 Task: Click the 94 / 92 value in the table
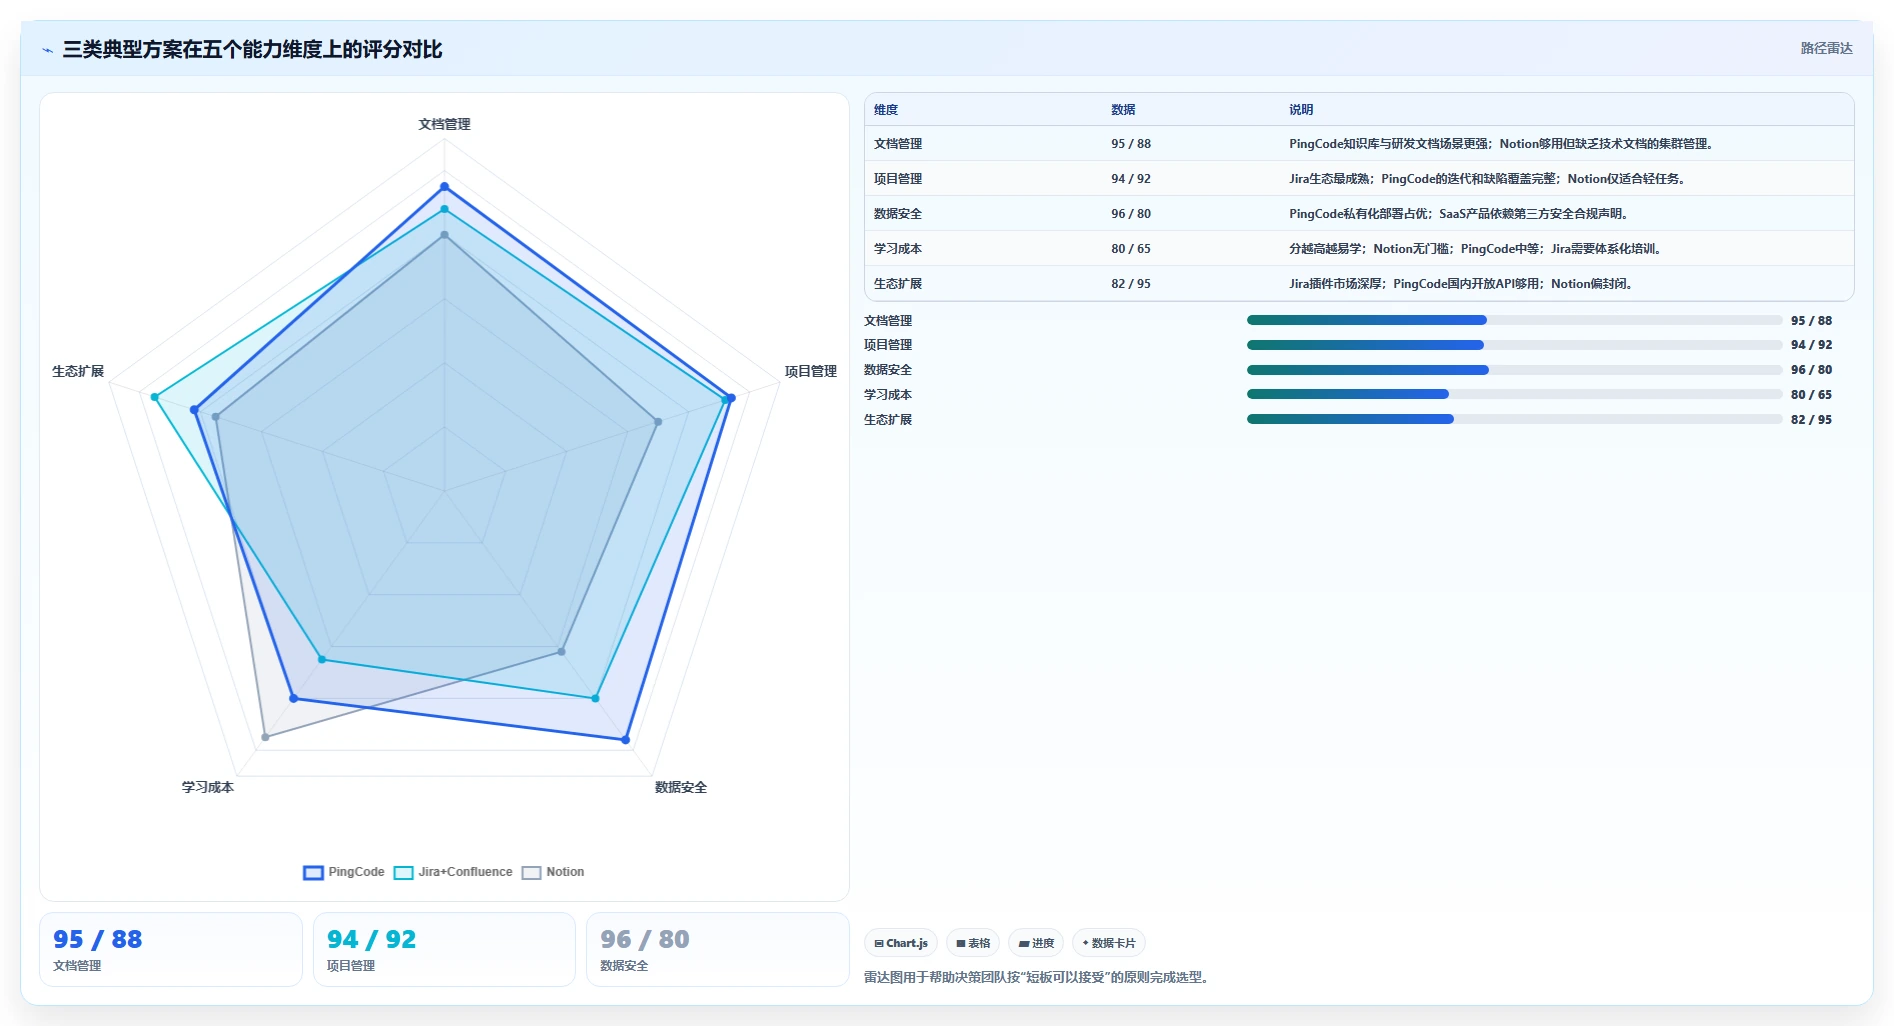[x=1131, y=179]
